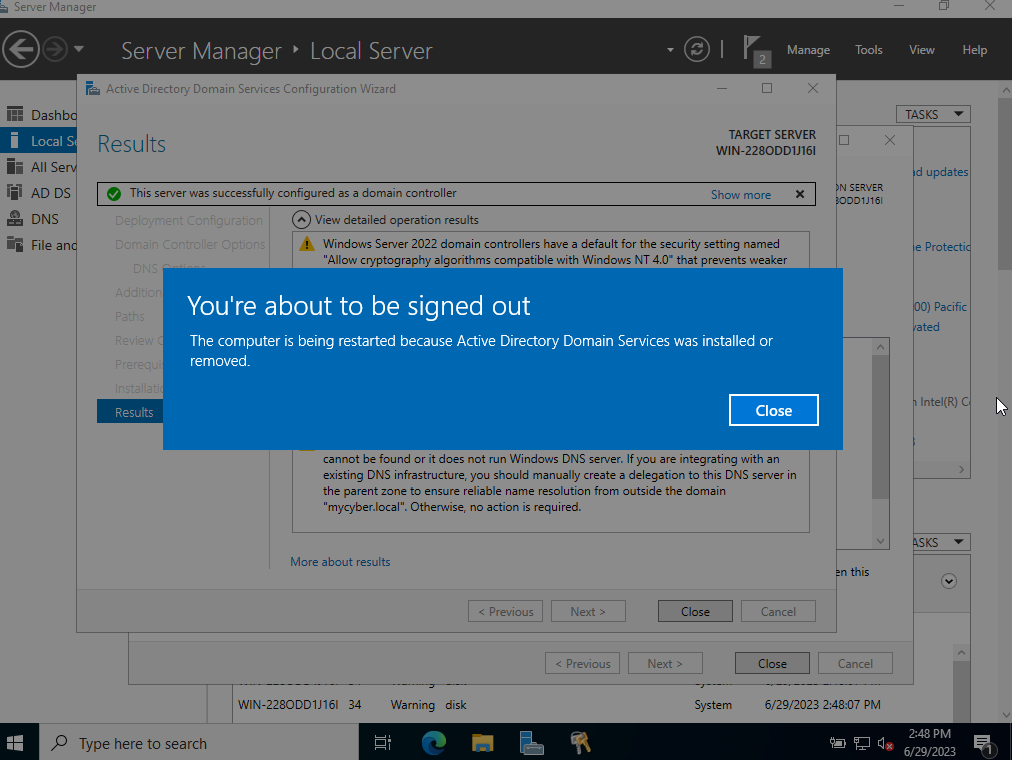Viewport: 1012px width, 760px height.
Task: Open the Help menu
Action: pyautogui.click(x=974, y=50)
